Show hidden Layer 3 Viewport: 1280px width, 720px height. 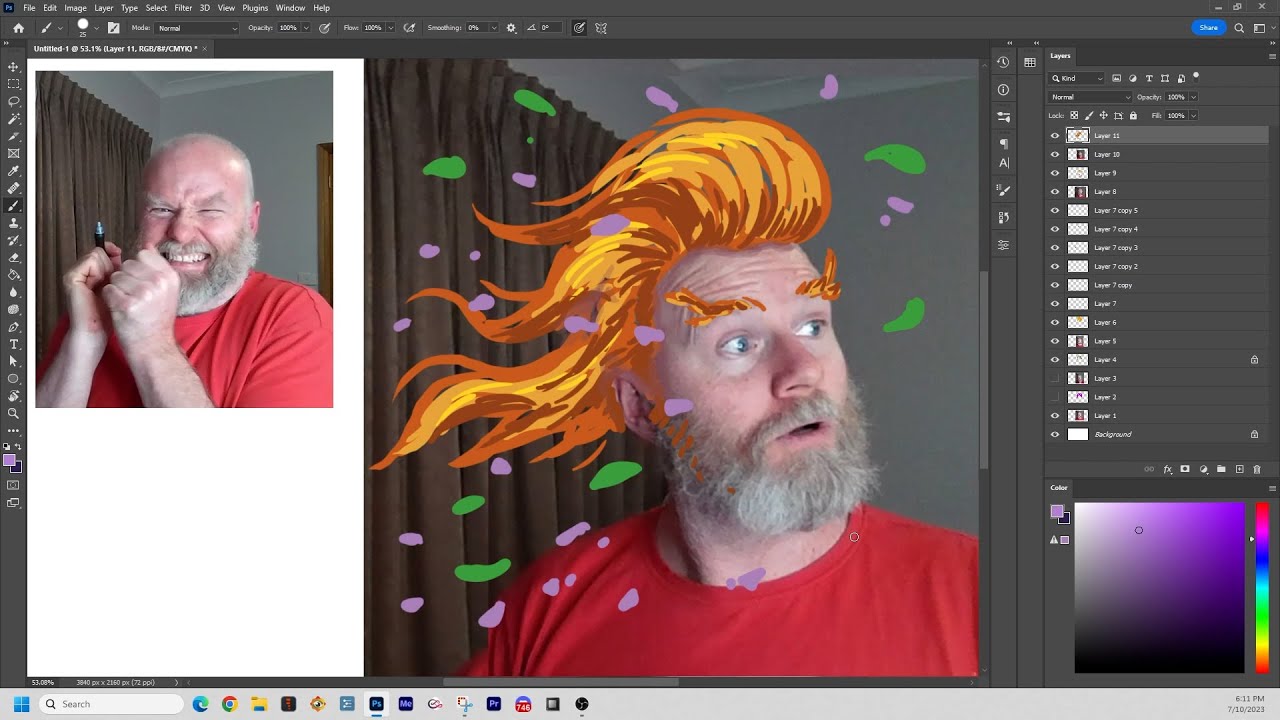(x=1054, y=378)
